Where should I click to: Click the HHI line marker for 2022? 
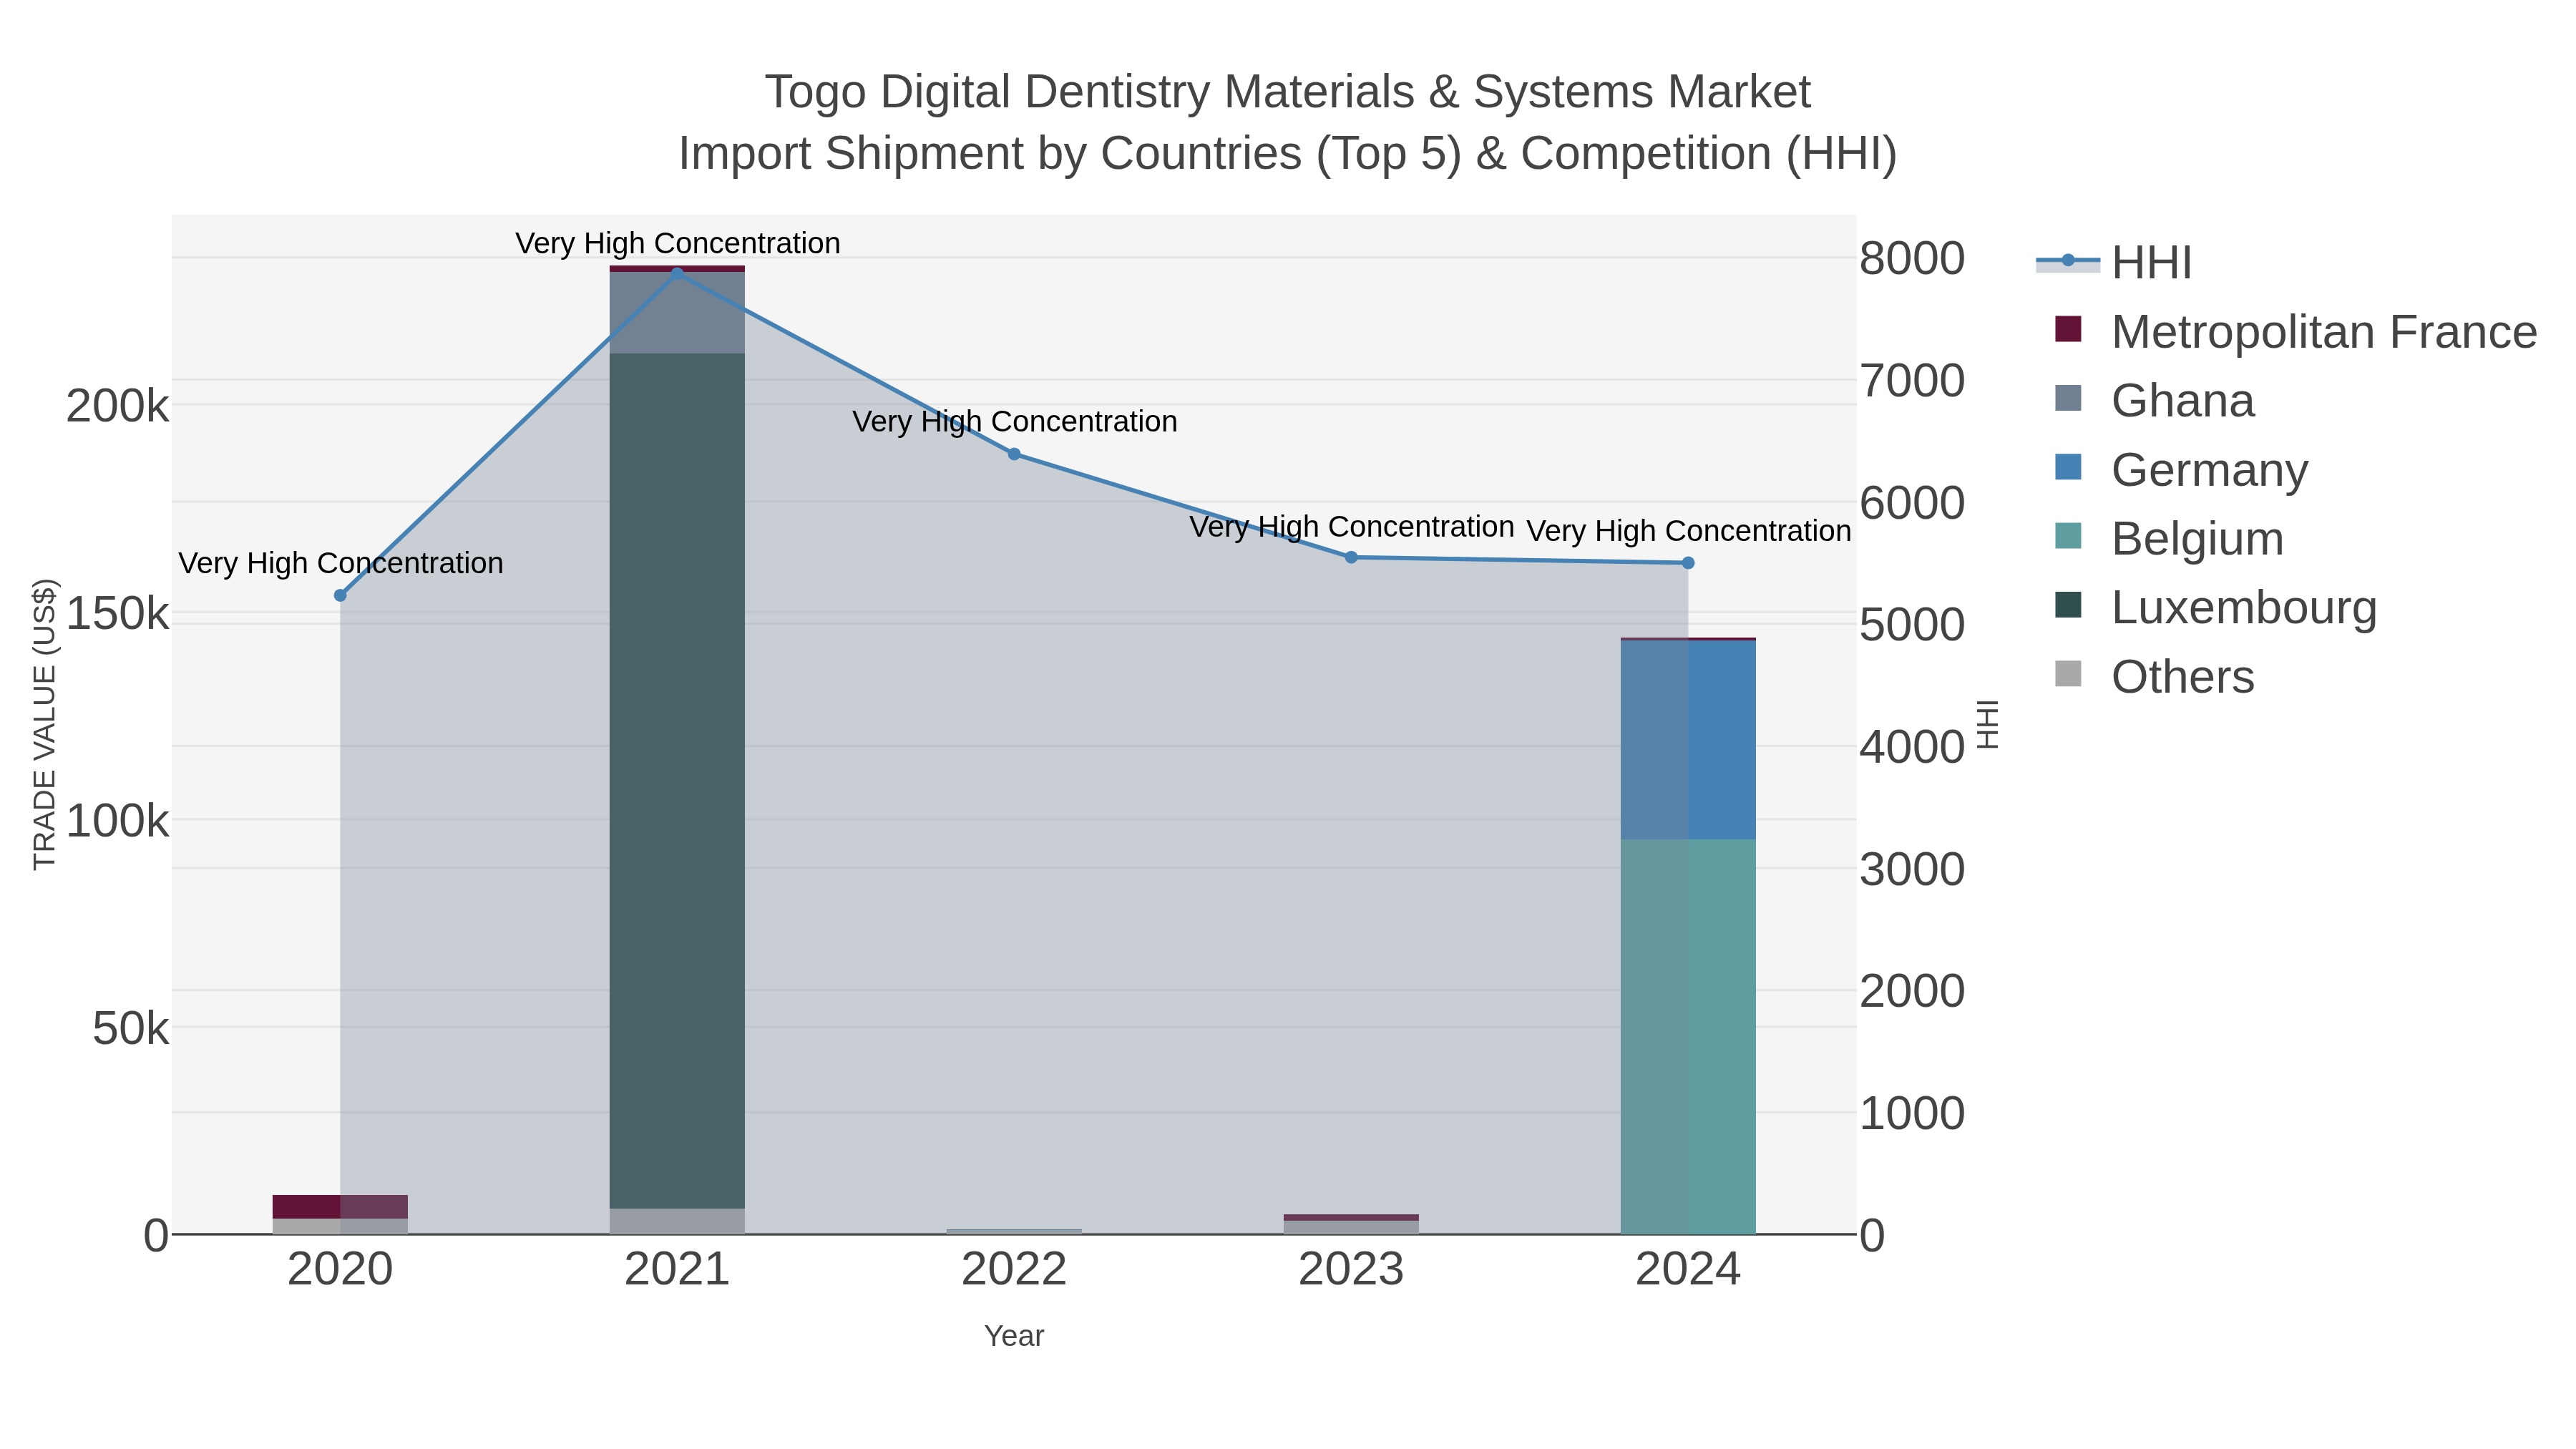pyautogui.click(x=1014, y=454)
